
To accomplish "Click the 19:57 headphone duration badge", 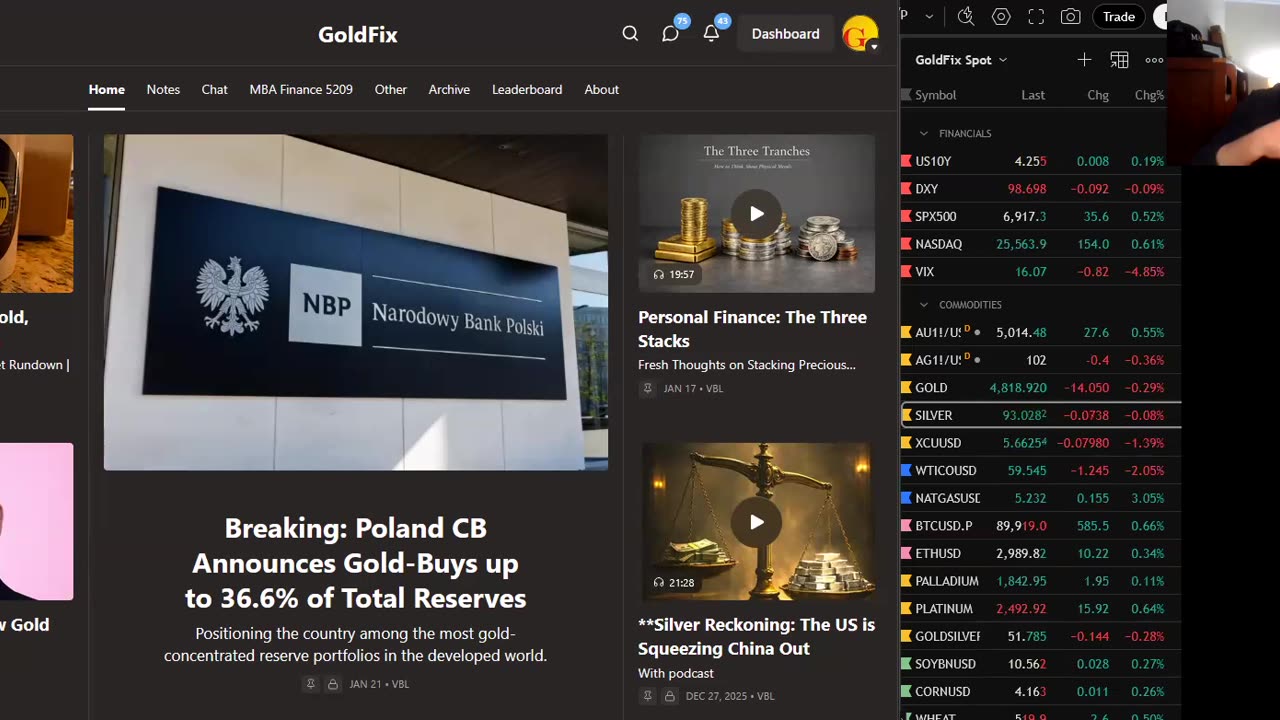I will tap(673, 274).
